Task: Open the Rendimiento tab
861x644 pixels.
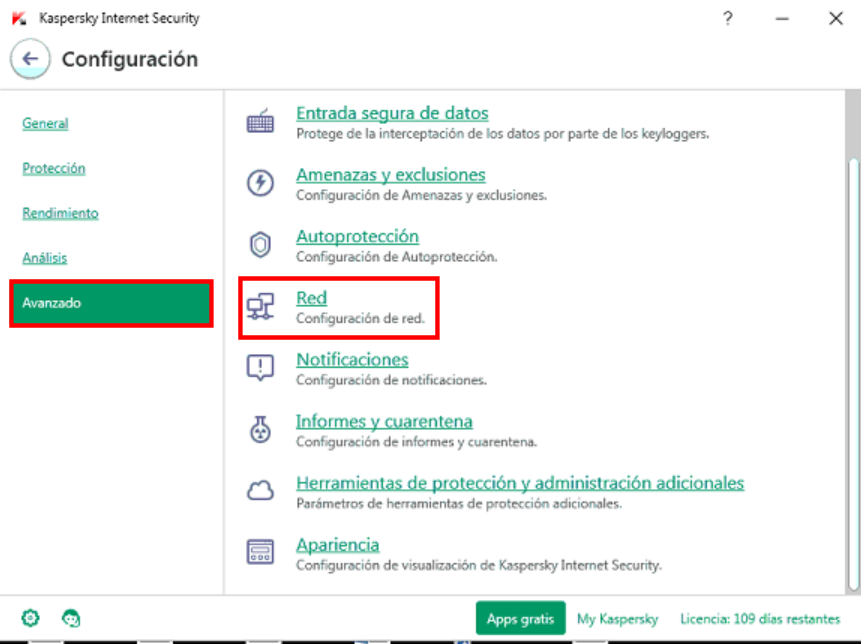Action: point(60,213)
